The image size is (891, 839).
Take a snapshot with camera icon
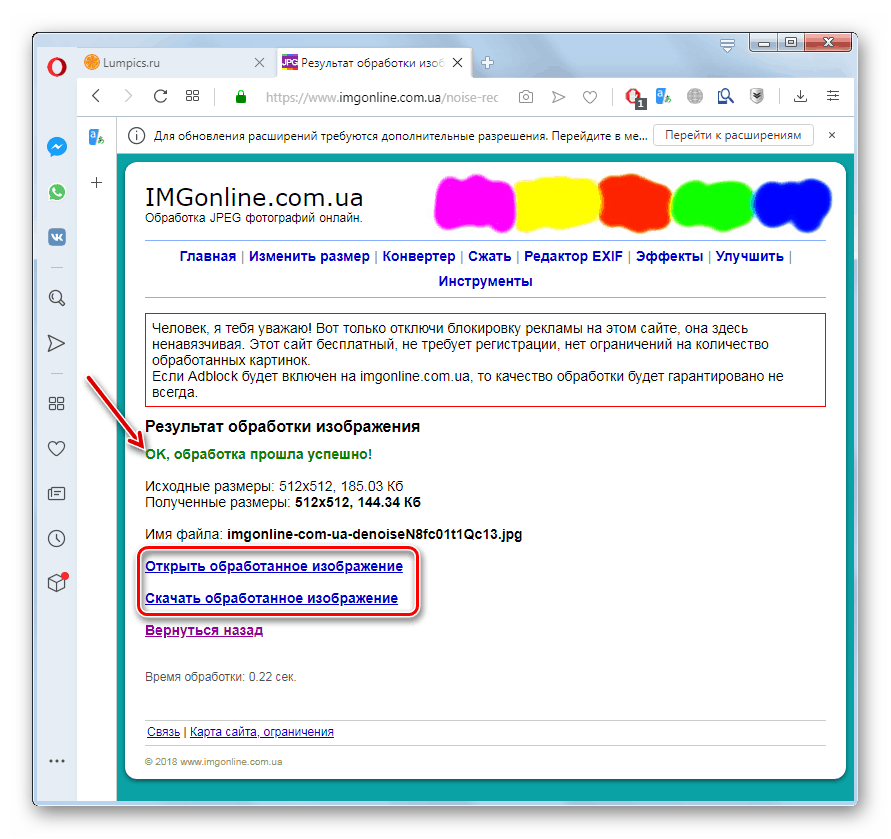pos(526,97)
